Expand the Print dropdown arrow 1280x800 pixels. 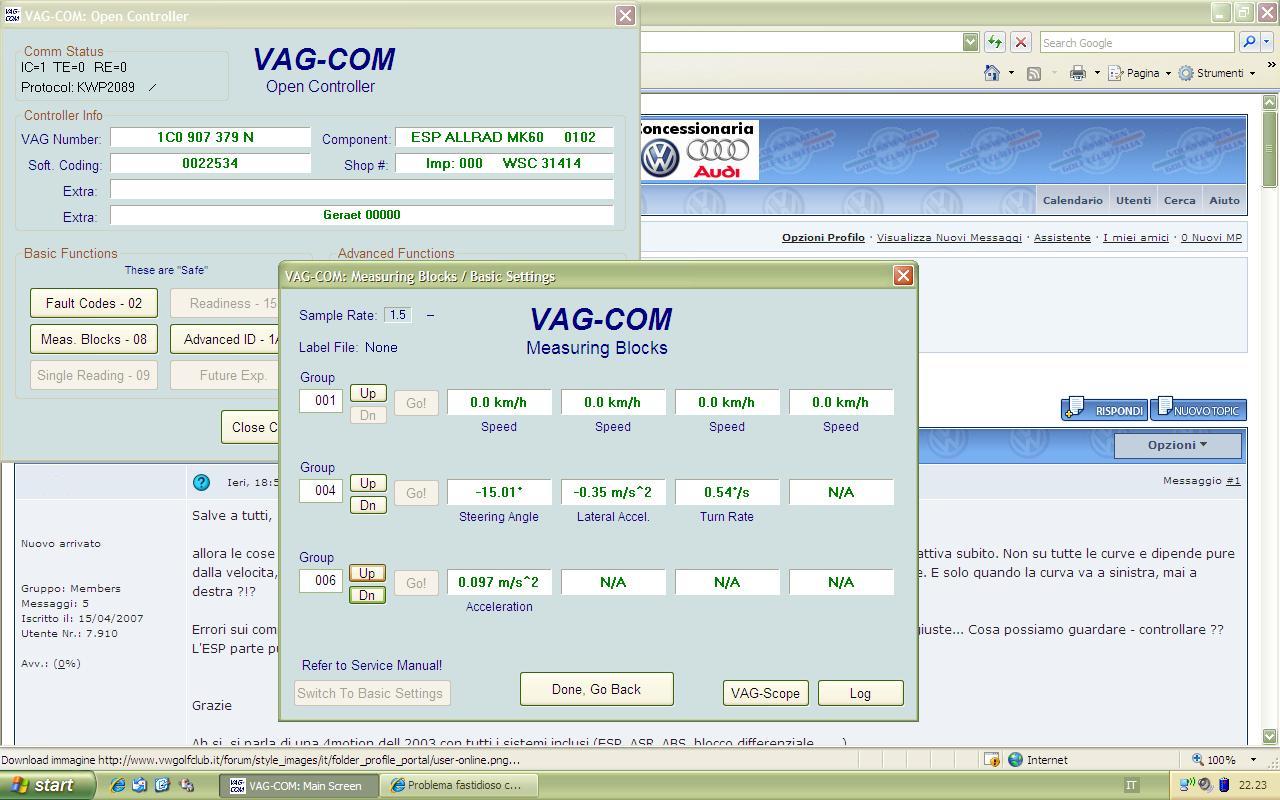1097,73
